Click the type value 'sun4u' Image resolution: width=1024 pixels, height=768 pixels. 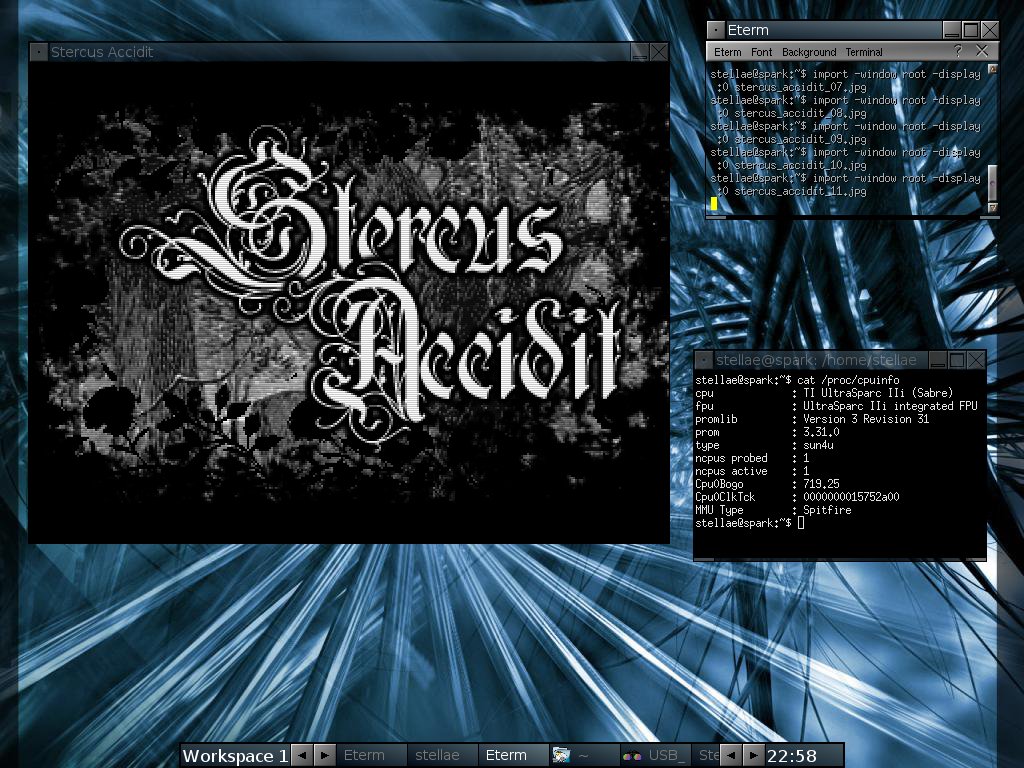tap(818, 445)
